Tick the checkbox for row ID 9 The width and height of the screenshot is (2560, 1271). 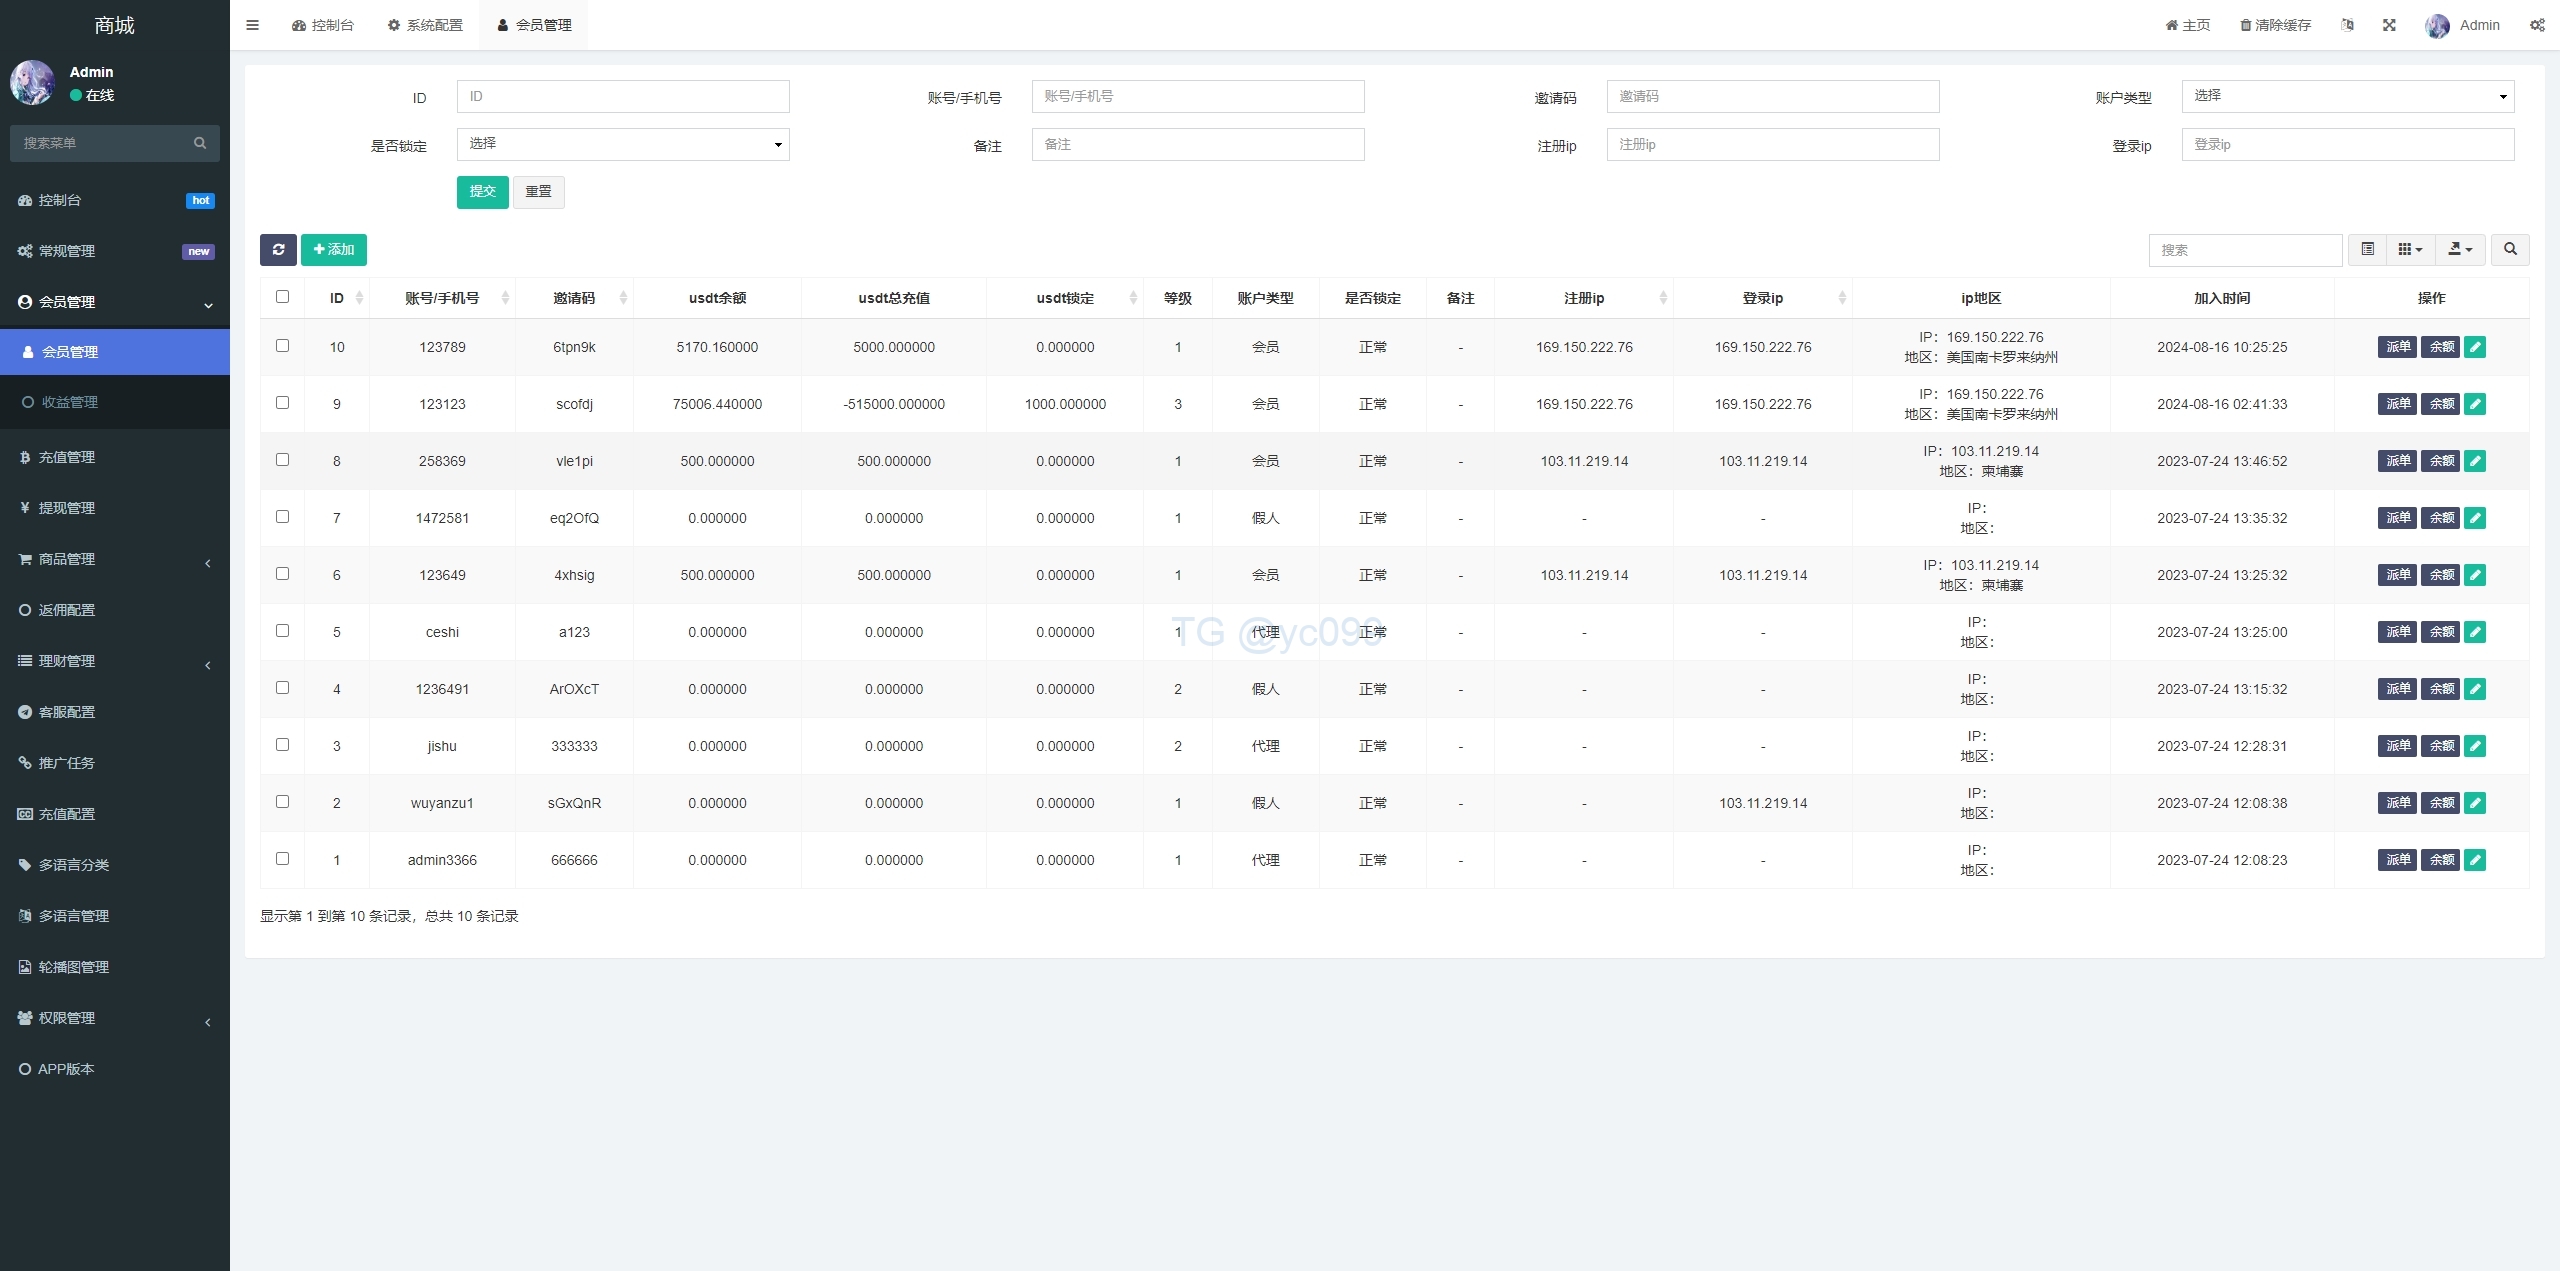click(x=282, y=403)
